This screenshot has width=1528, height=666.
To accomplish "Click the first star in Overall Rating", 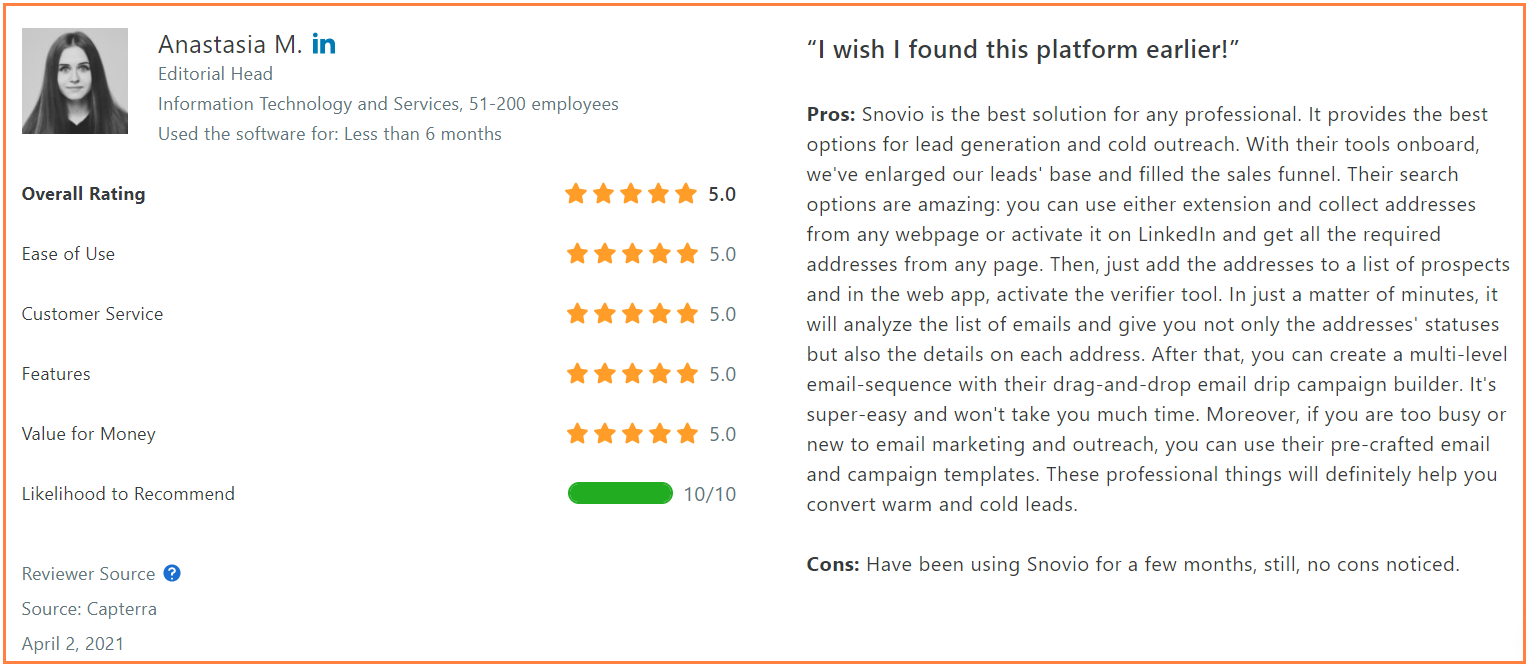I will pos(576,194).
